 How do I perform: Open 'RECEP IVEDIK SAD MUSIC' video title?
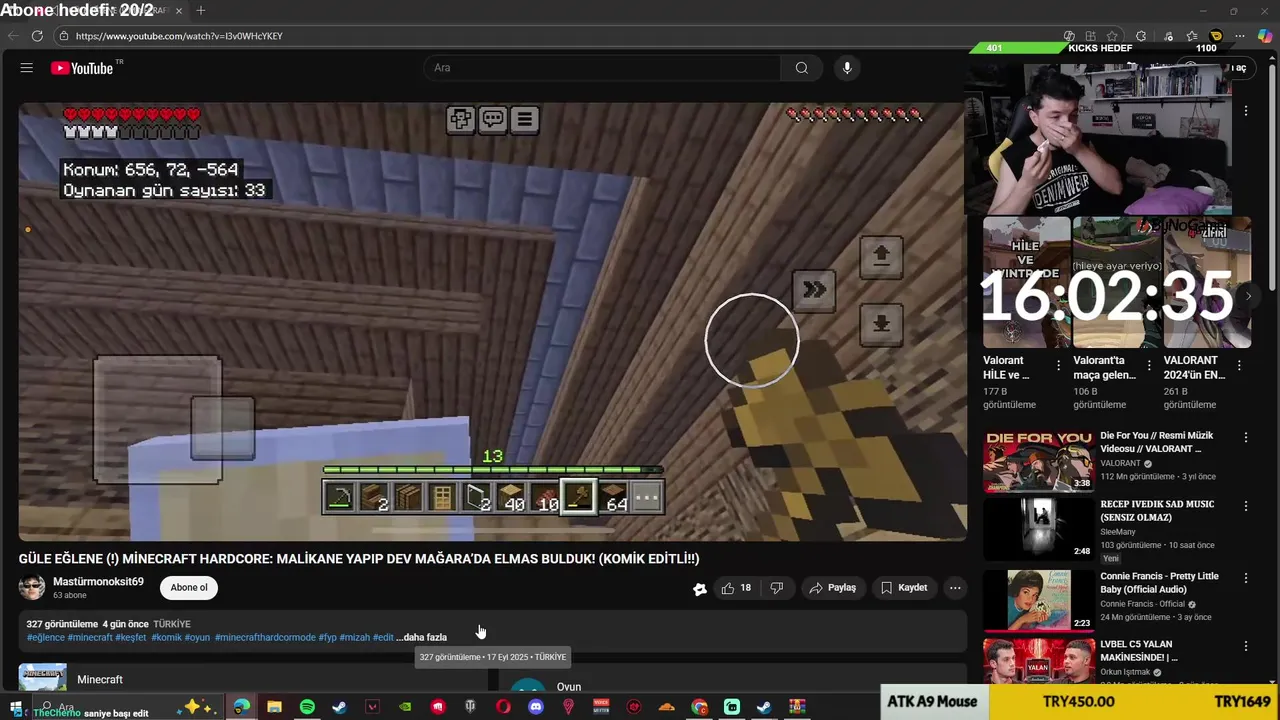[x=1157, y=511]
